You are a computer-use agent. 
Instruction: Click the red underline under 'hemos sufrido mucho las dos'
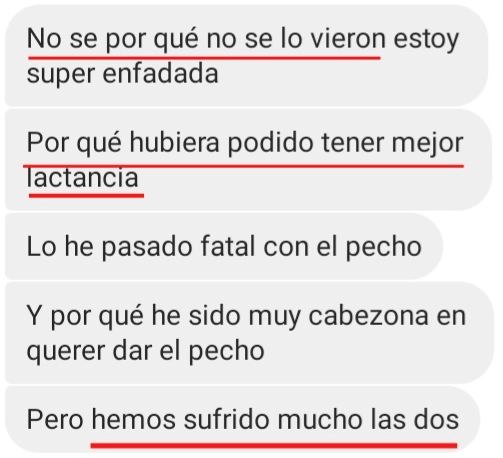click(274, 445)
